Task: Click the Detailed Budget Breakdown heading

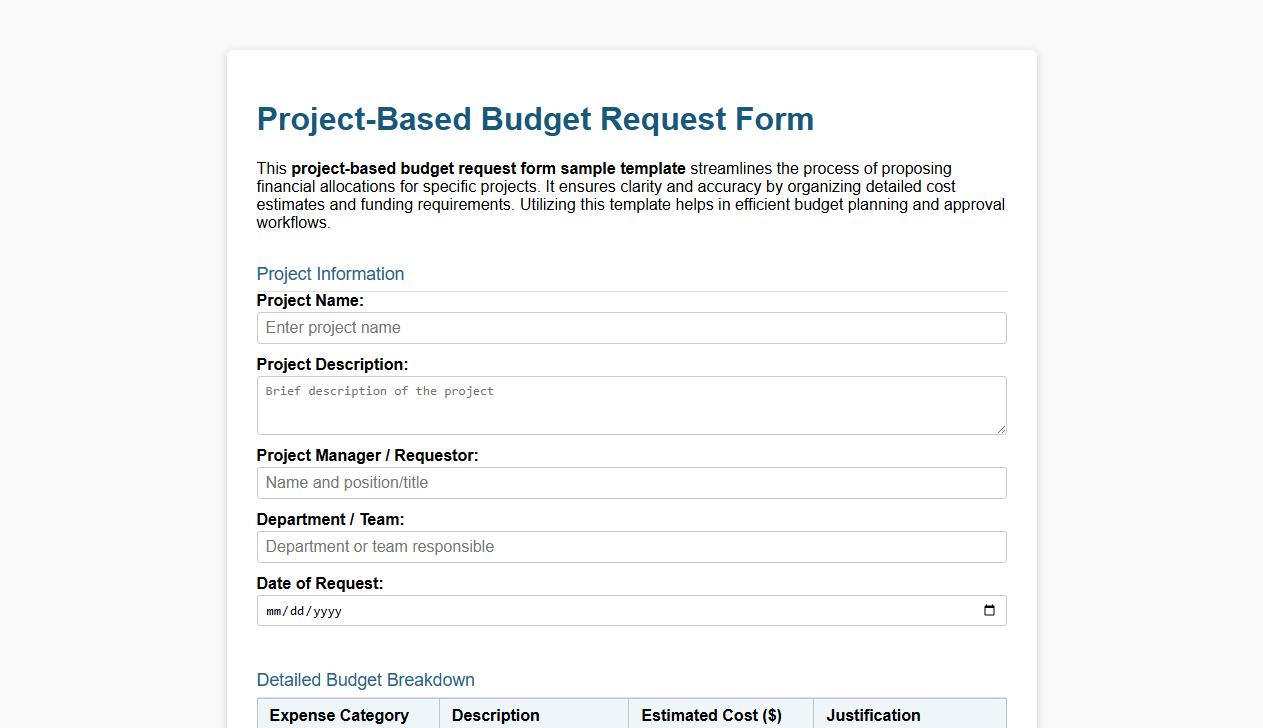Action: [x=365, y=679]
